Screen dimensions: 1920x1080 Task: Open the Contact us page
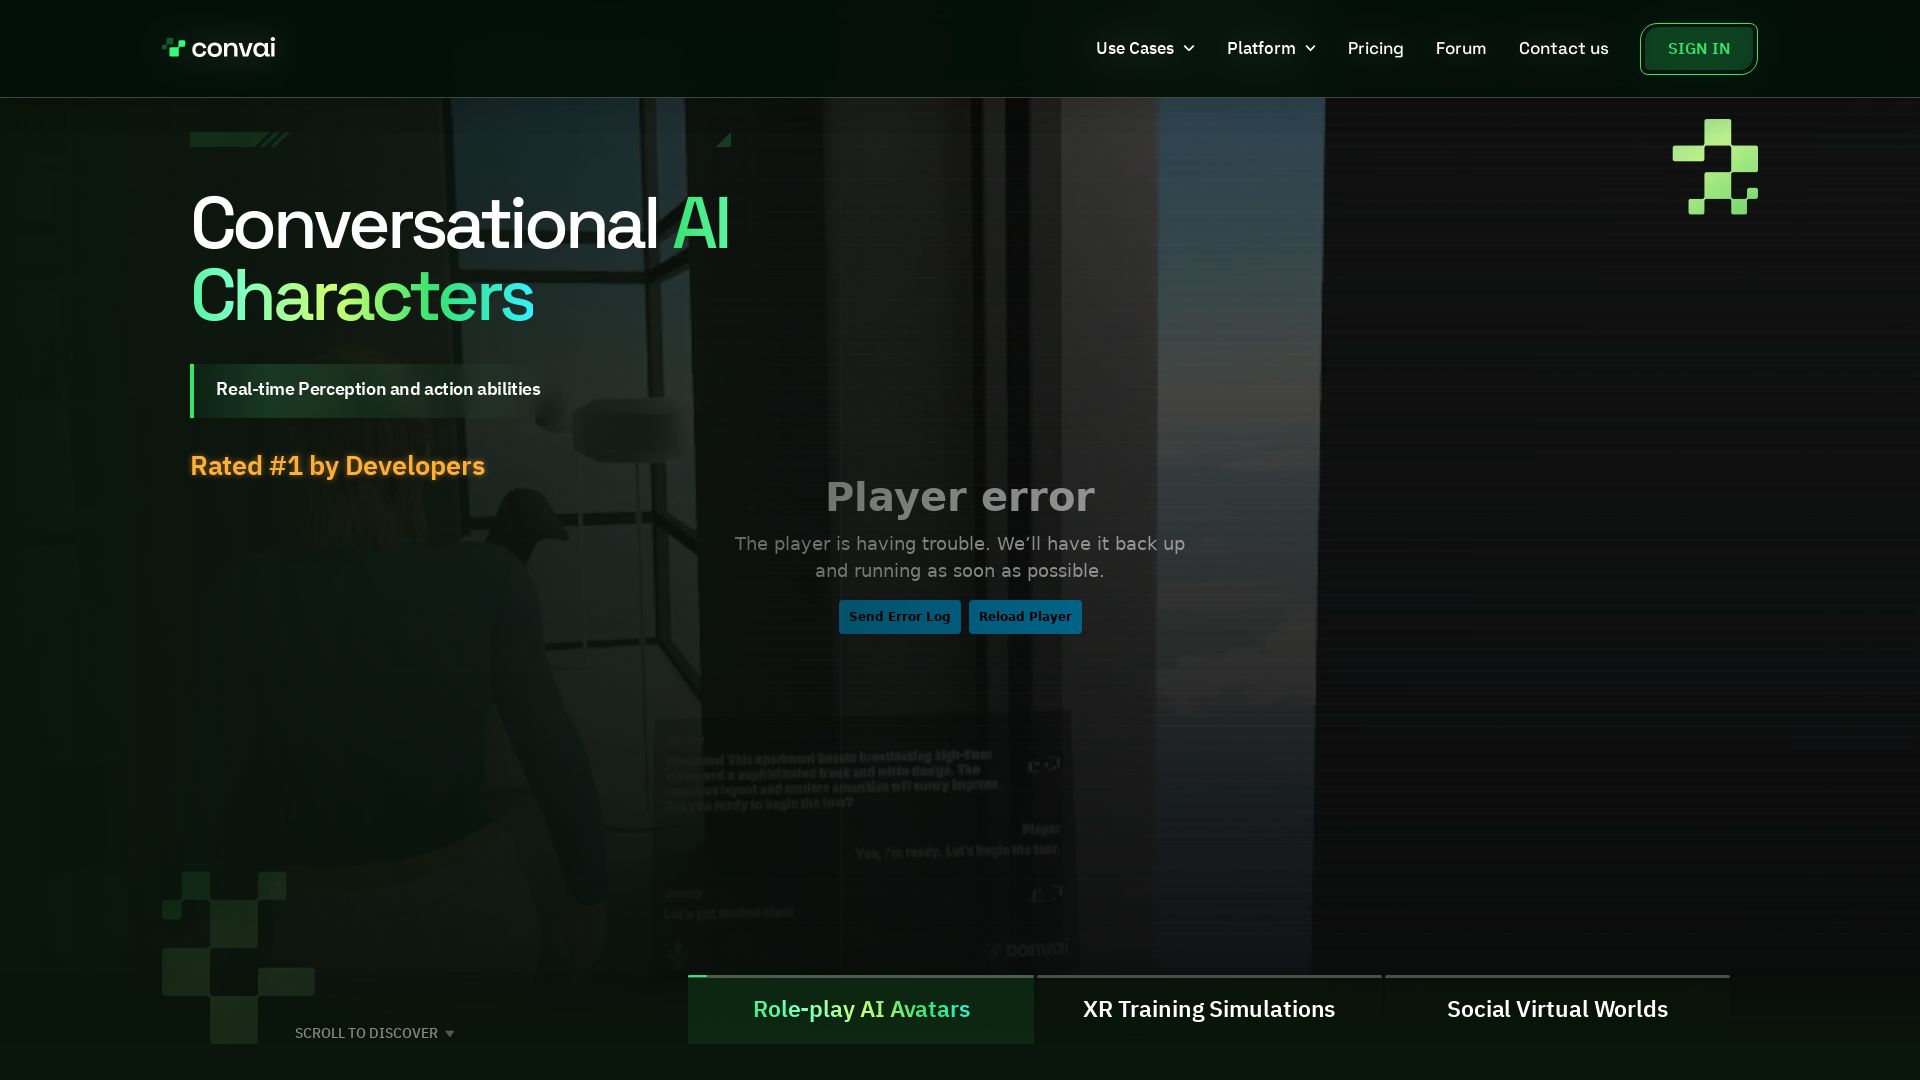1563,48
